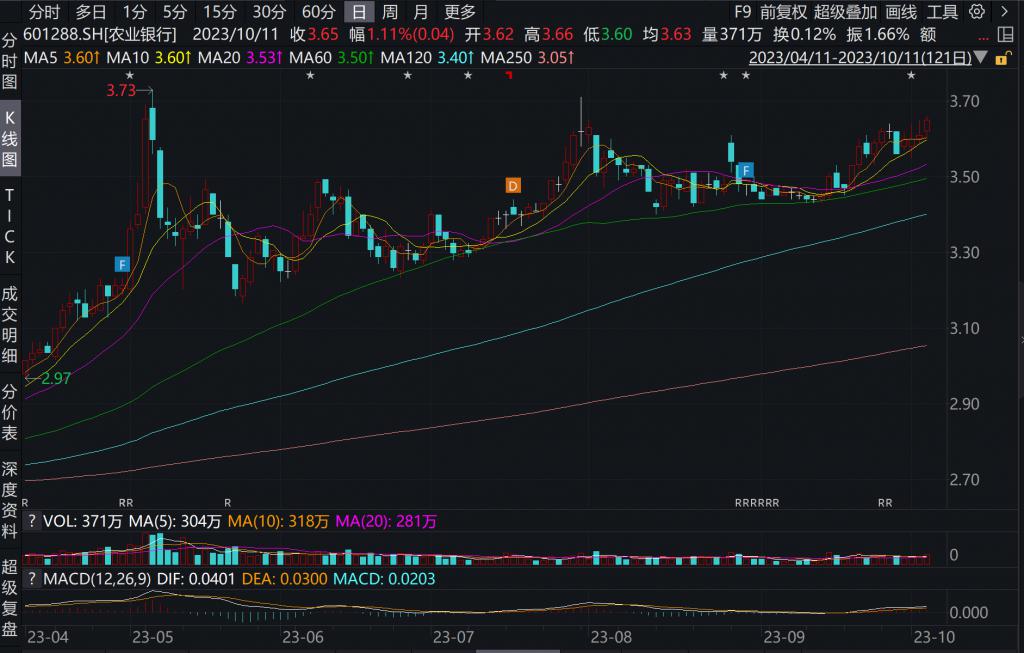1024x653 pixels.
Task: Click the orange D dividend marker
Action: 513,185
